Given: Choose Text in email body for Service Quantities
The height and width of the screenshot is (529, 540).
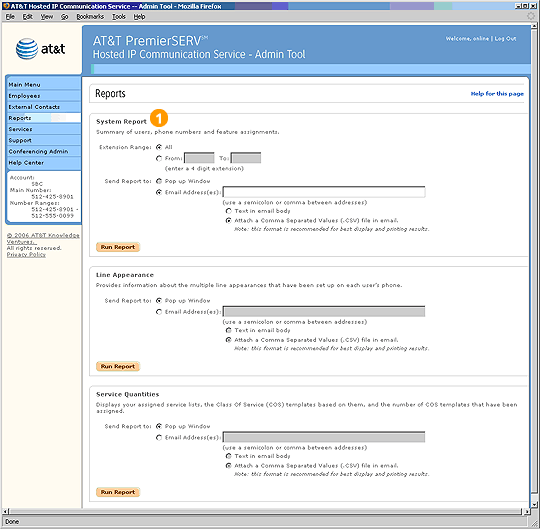Looking at the screenshot, I should click(228, 456).
